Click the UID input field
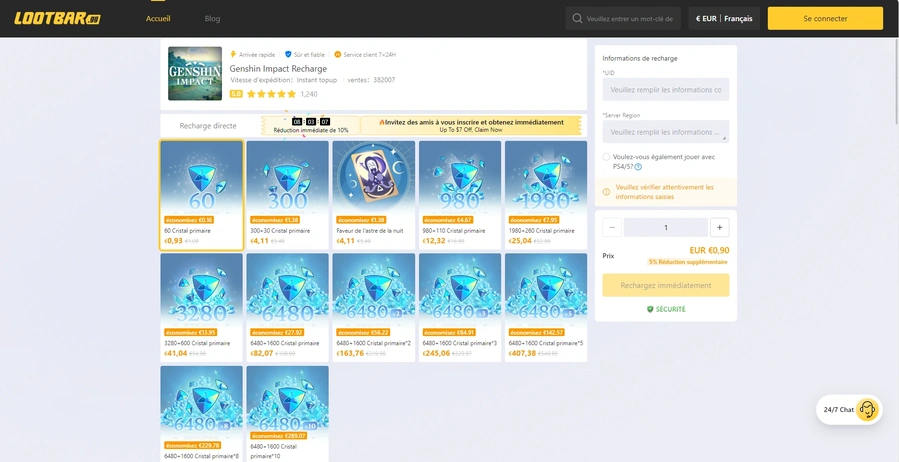This screenshot has height=462, width=899. pyautogui.click(x=666, y=90)
